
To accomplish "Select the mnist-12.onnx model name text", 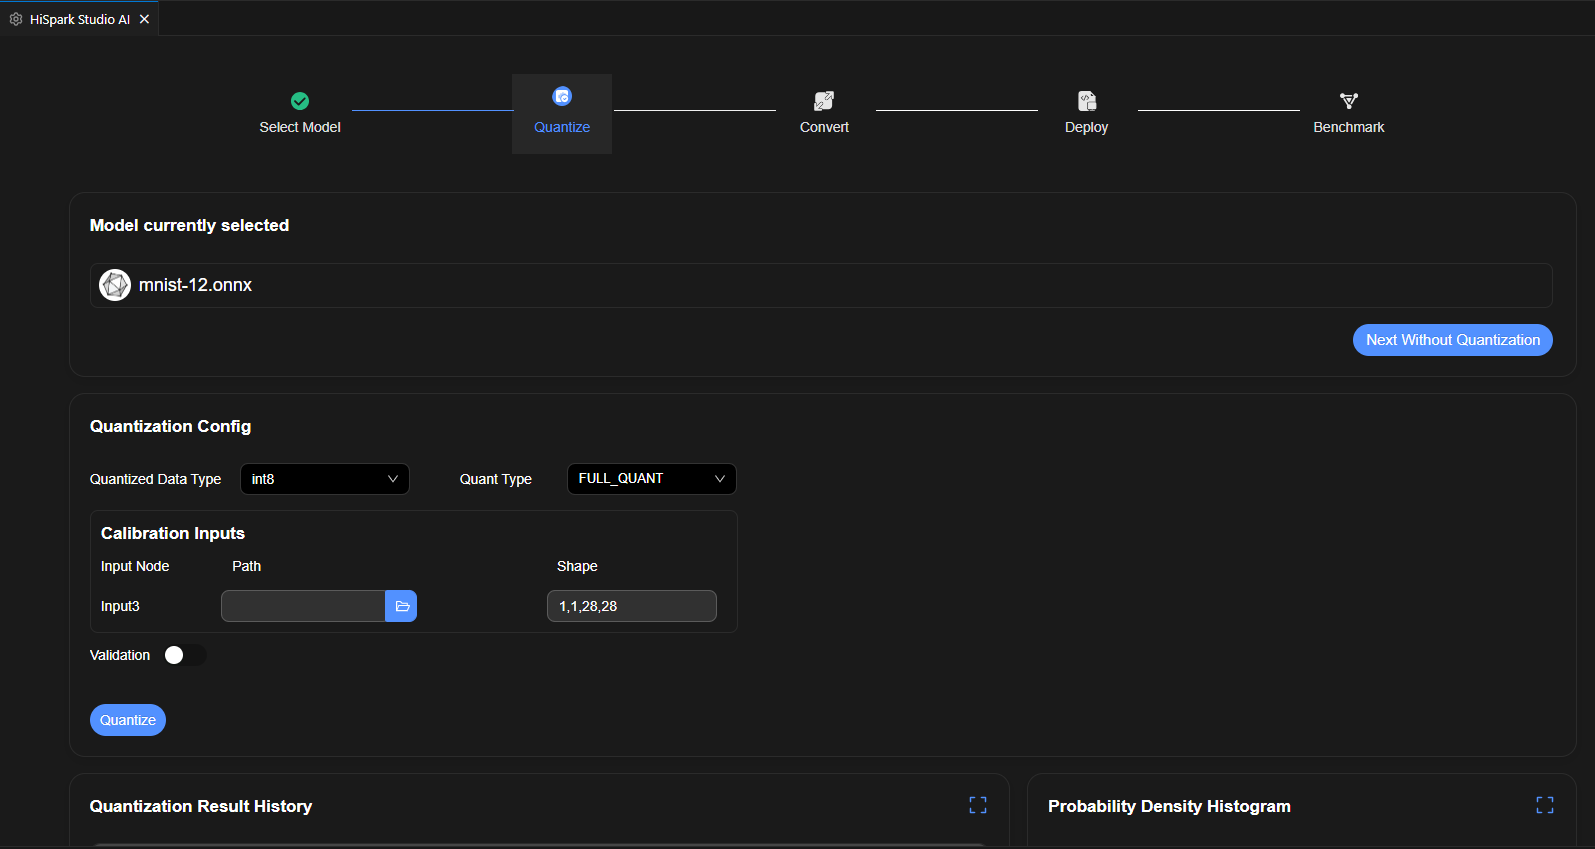I will point(195,285).
